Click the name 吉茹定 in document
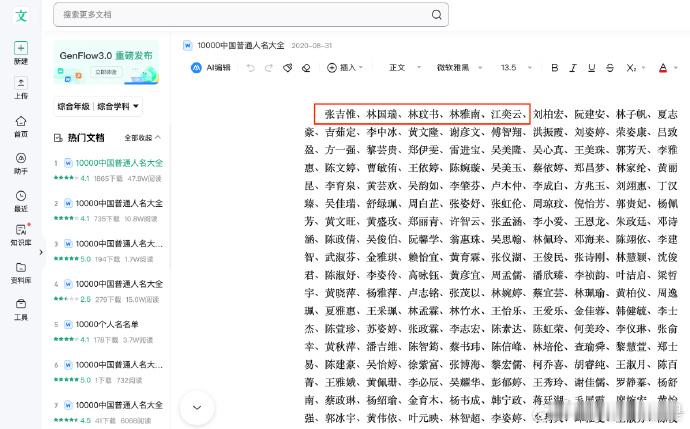This screenshot has width=690, height=429. tap(341, 132)
